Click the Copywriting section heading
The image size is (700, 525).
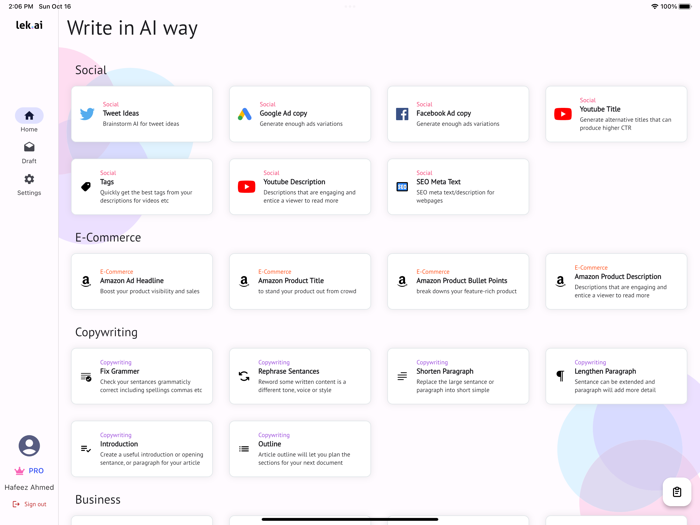click(106, 332)
